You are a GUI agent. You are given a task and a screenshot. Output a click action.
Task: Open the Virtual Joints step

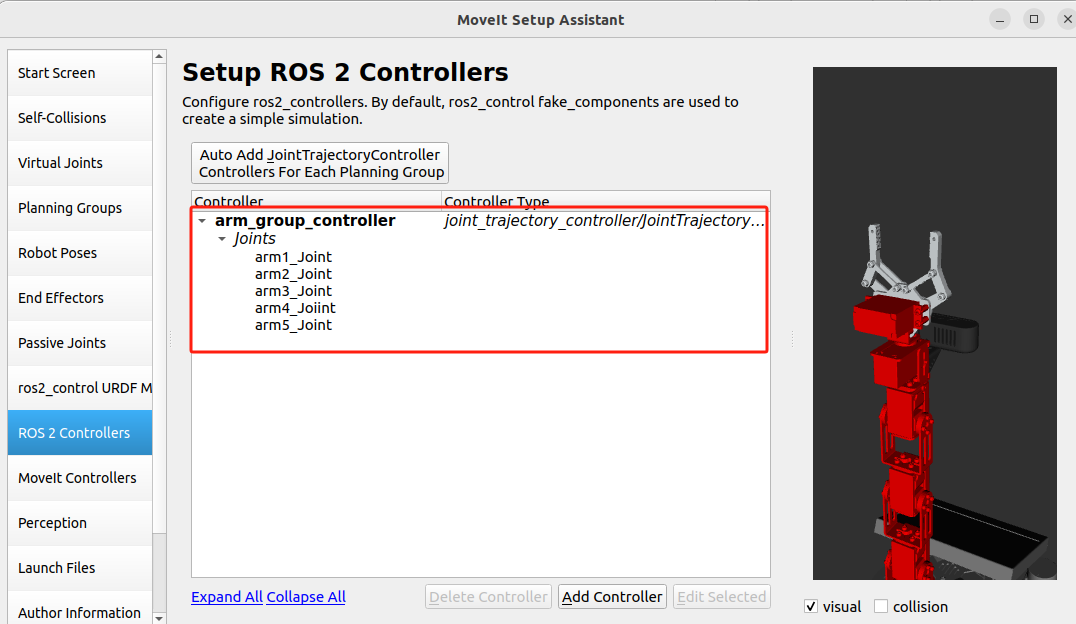pyautogui.click(x=80, y=163)
